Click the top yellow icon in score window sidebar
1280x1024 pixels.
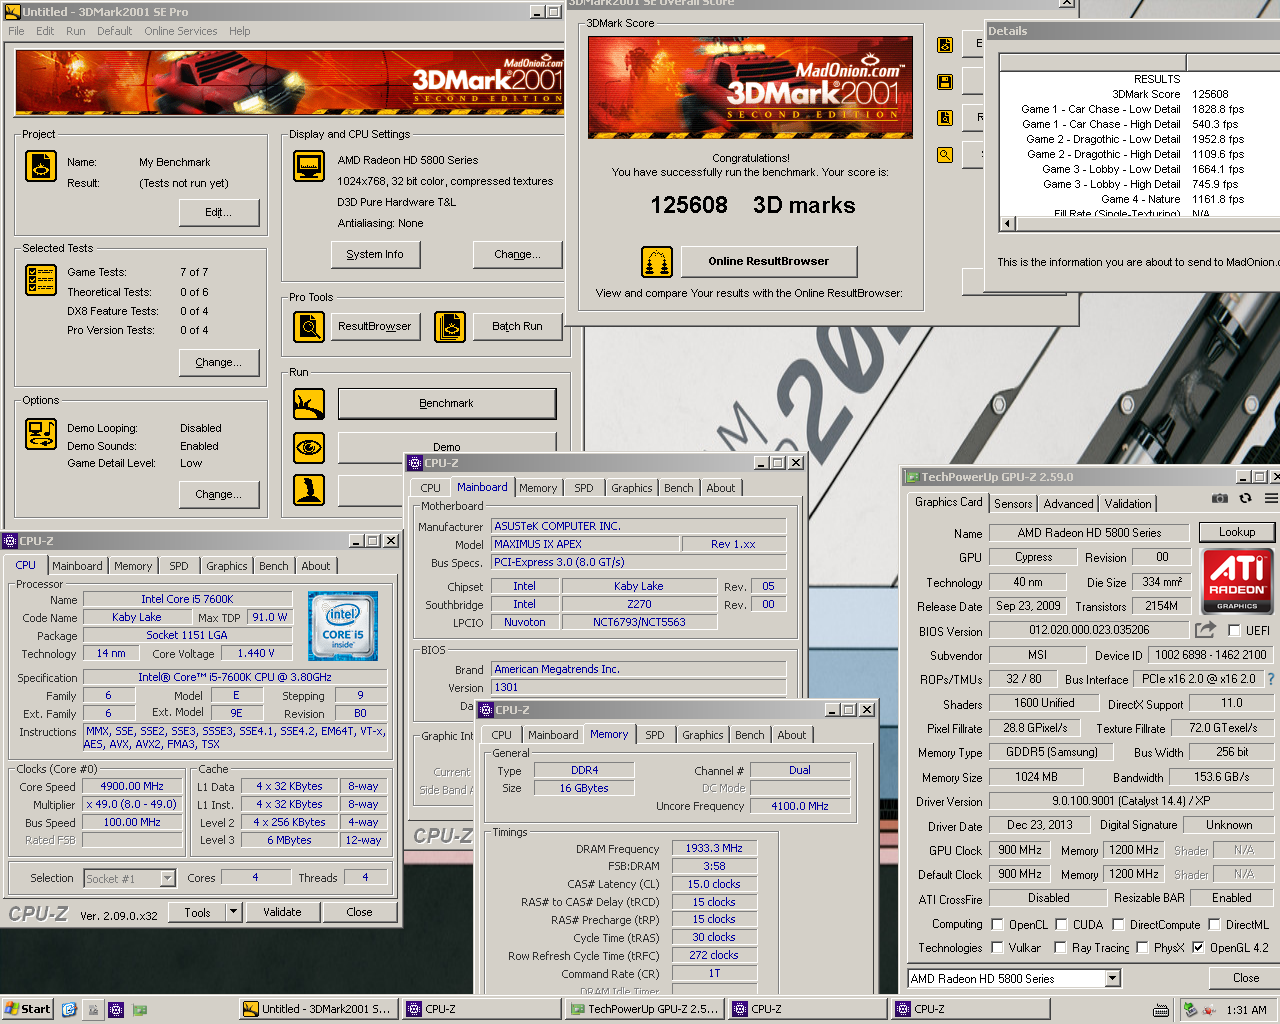[x=945, y=45]
